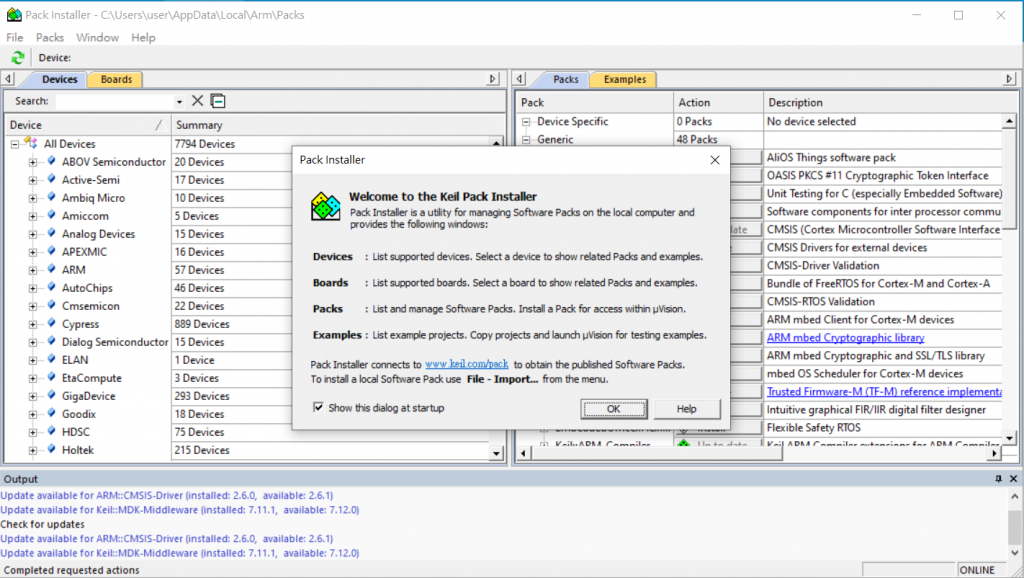Viewport: 1024px width, 578px height.
Task: Open the search field dropdown arrow
Action: pos(179,102)
